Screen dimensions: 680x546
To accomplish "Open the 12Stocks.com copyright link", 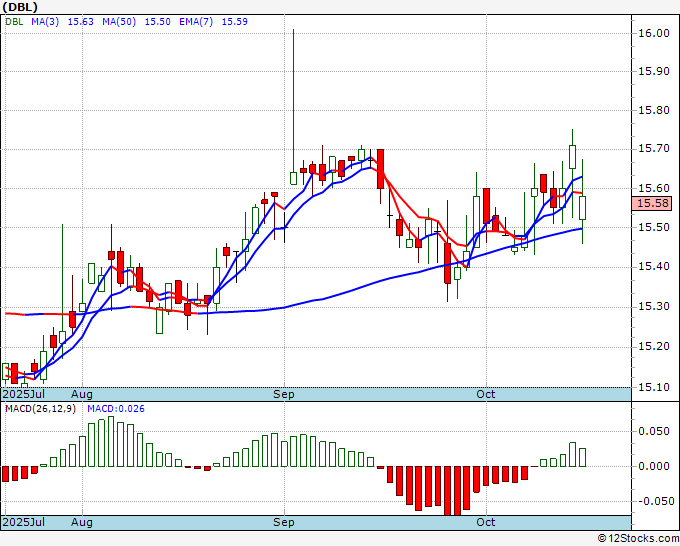I will (x=638, y=539).
